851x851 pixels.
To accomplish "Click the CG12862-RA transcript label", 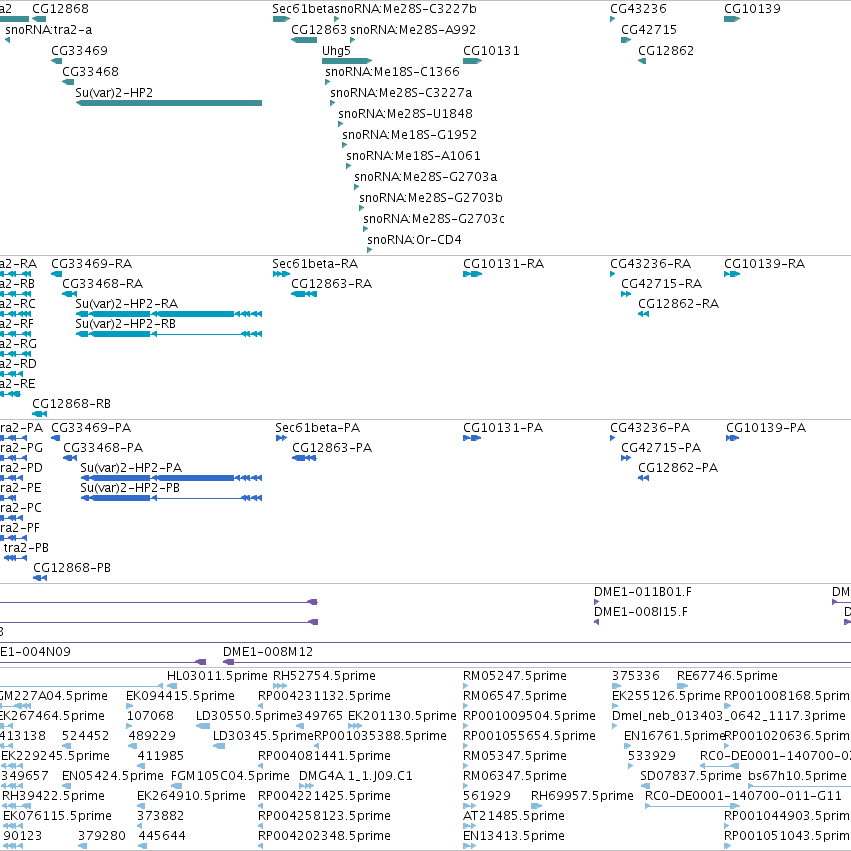I will click(x=678, y=304).
